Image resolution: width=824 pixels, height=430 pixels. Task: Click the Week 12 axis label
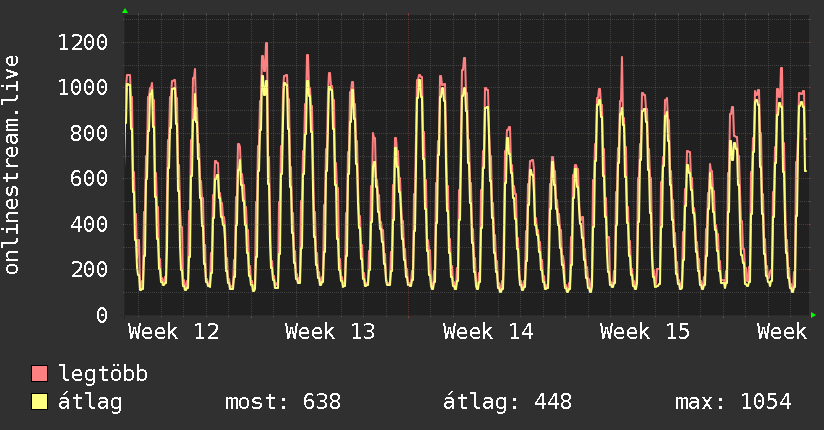tap(173, 332)
